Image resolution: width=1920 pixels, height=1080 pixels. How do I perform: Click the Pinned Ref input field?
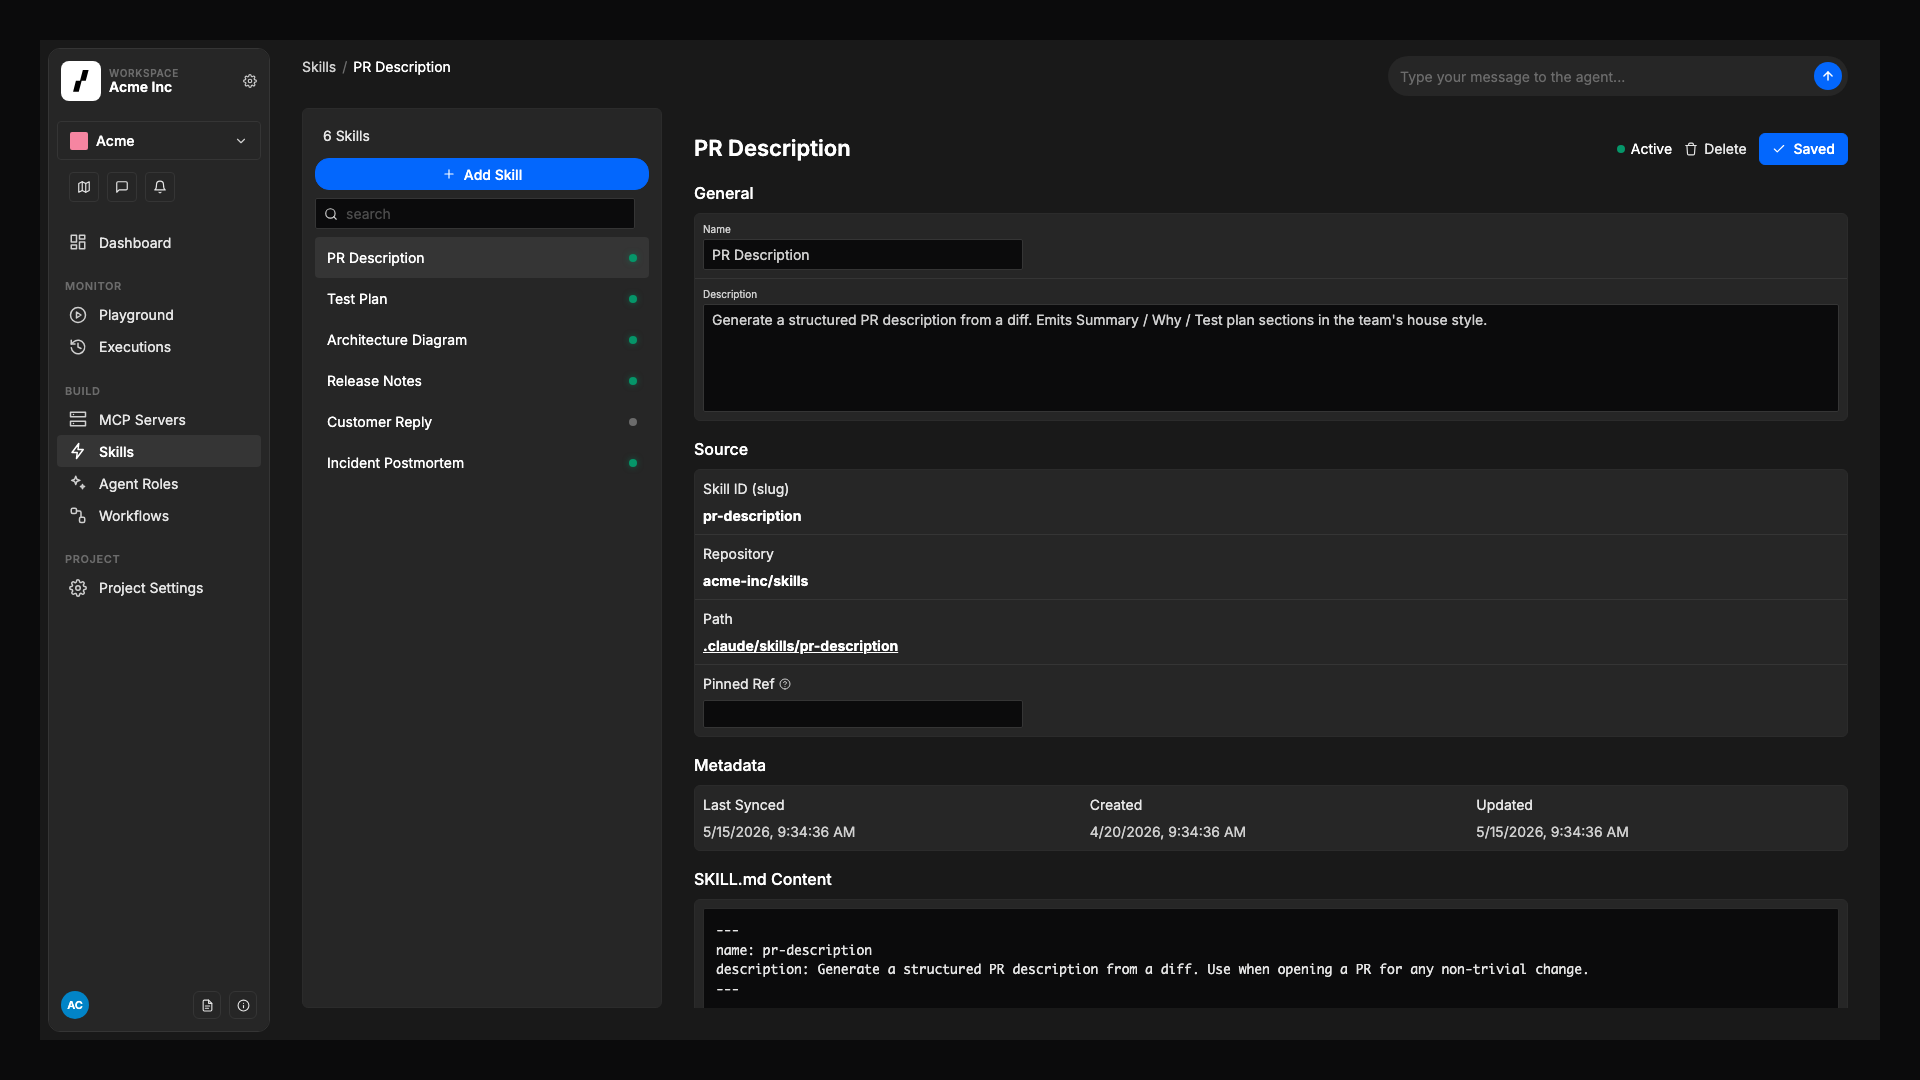[x=863, y=714]
